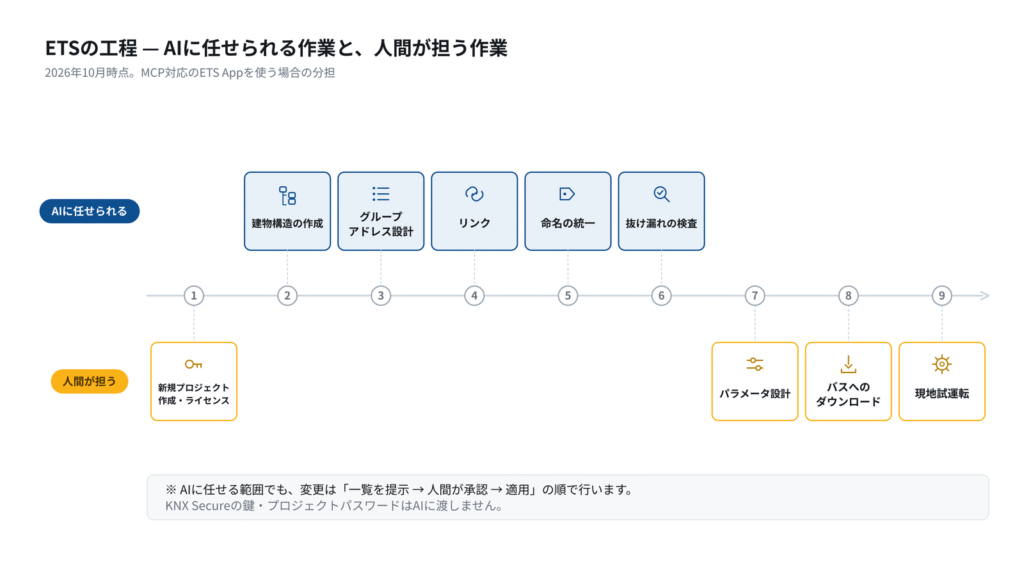
Task: Click the download arrow icon above バスへのダウンロード
Action: point(848,364)
